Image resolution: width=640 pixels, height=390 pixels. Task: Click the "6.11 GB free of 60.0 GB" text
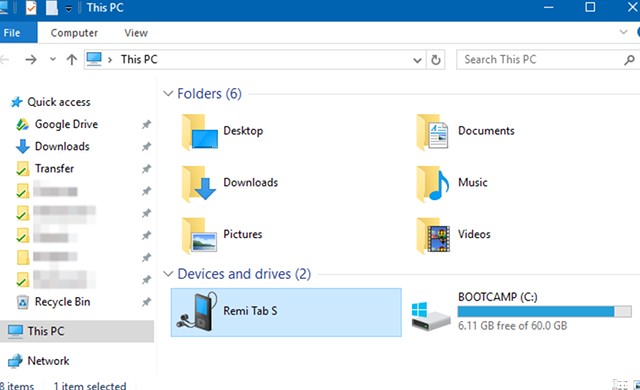512,326
